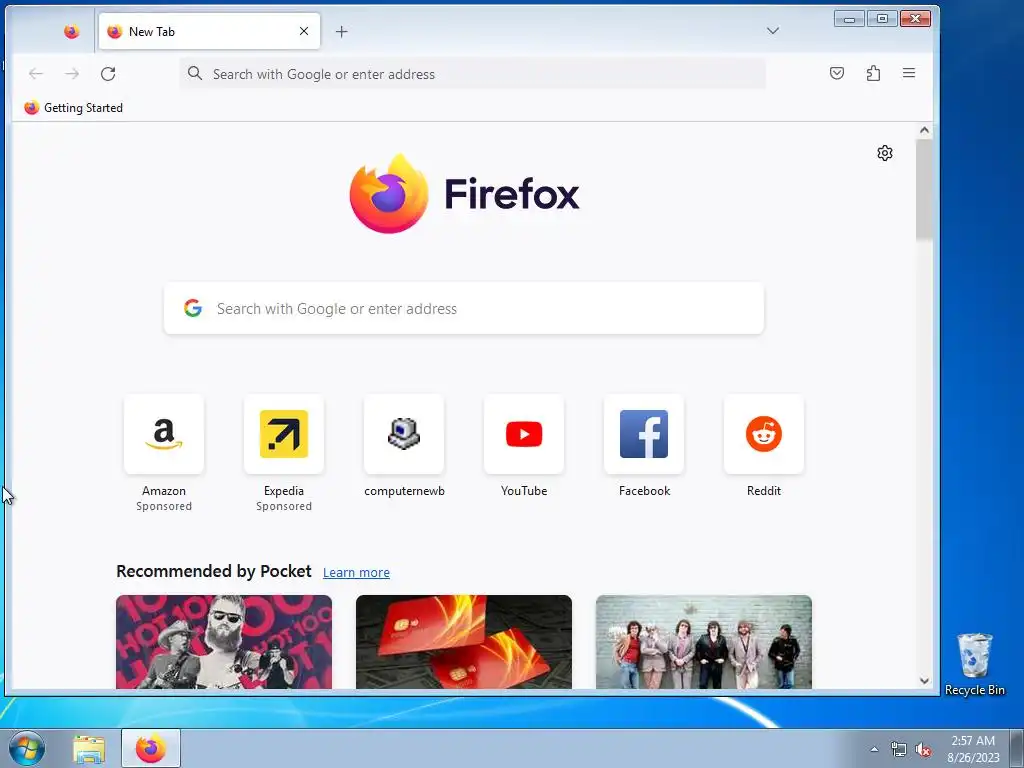This screenshot has height=768, width=1024.
Task: Close the New Tab tab
Action: tap(304, 31)
